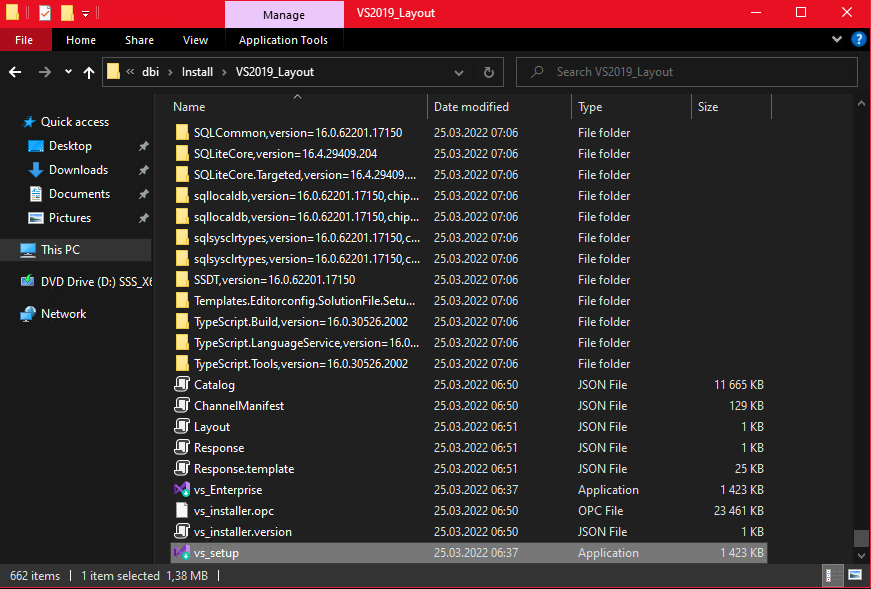871x589 pixels.
Task: Sort by the Date modified column header
Action: pyautogui.click(x=471, y=107)
